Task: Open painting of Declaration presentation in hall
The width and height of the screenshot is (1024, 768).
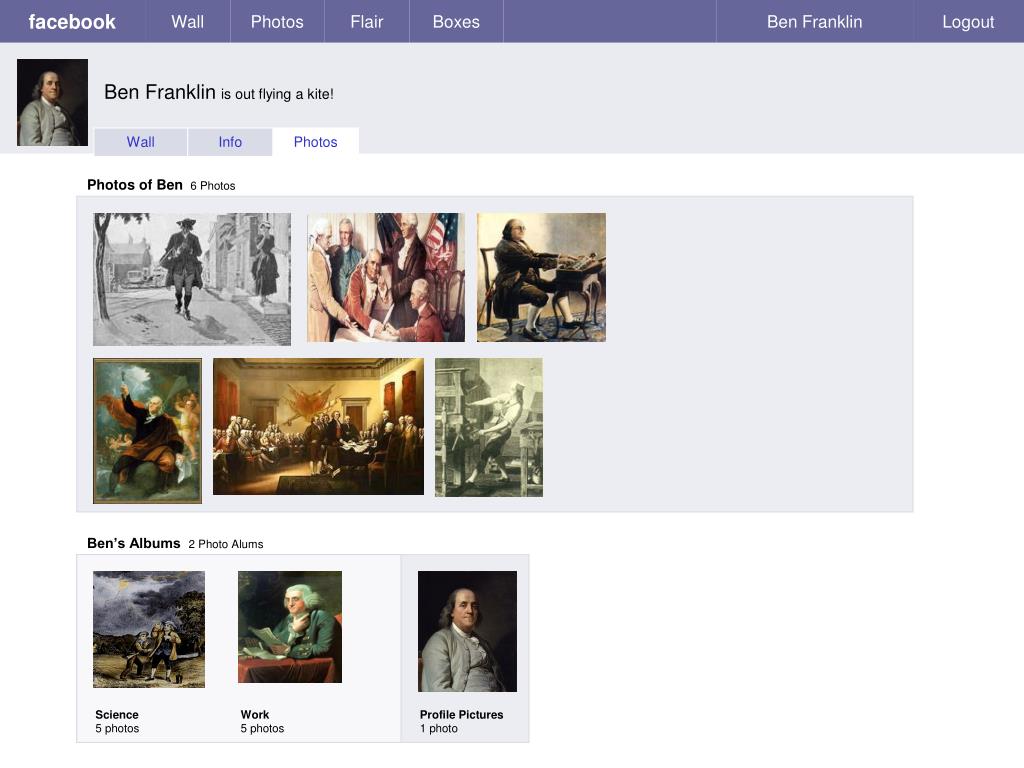Action: 318,426
